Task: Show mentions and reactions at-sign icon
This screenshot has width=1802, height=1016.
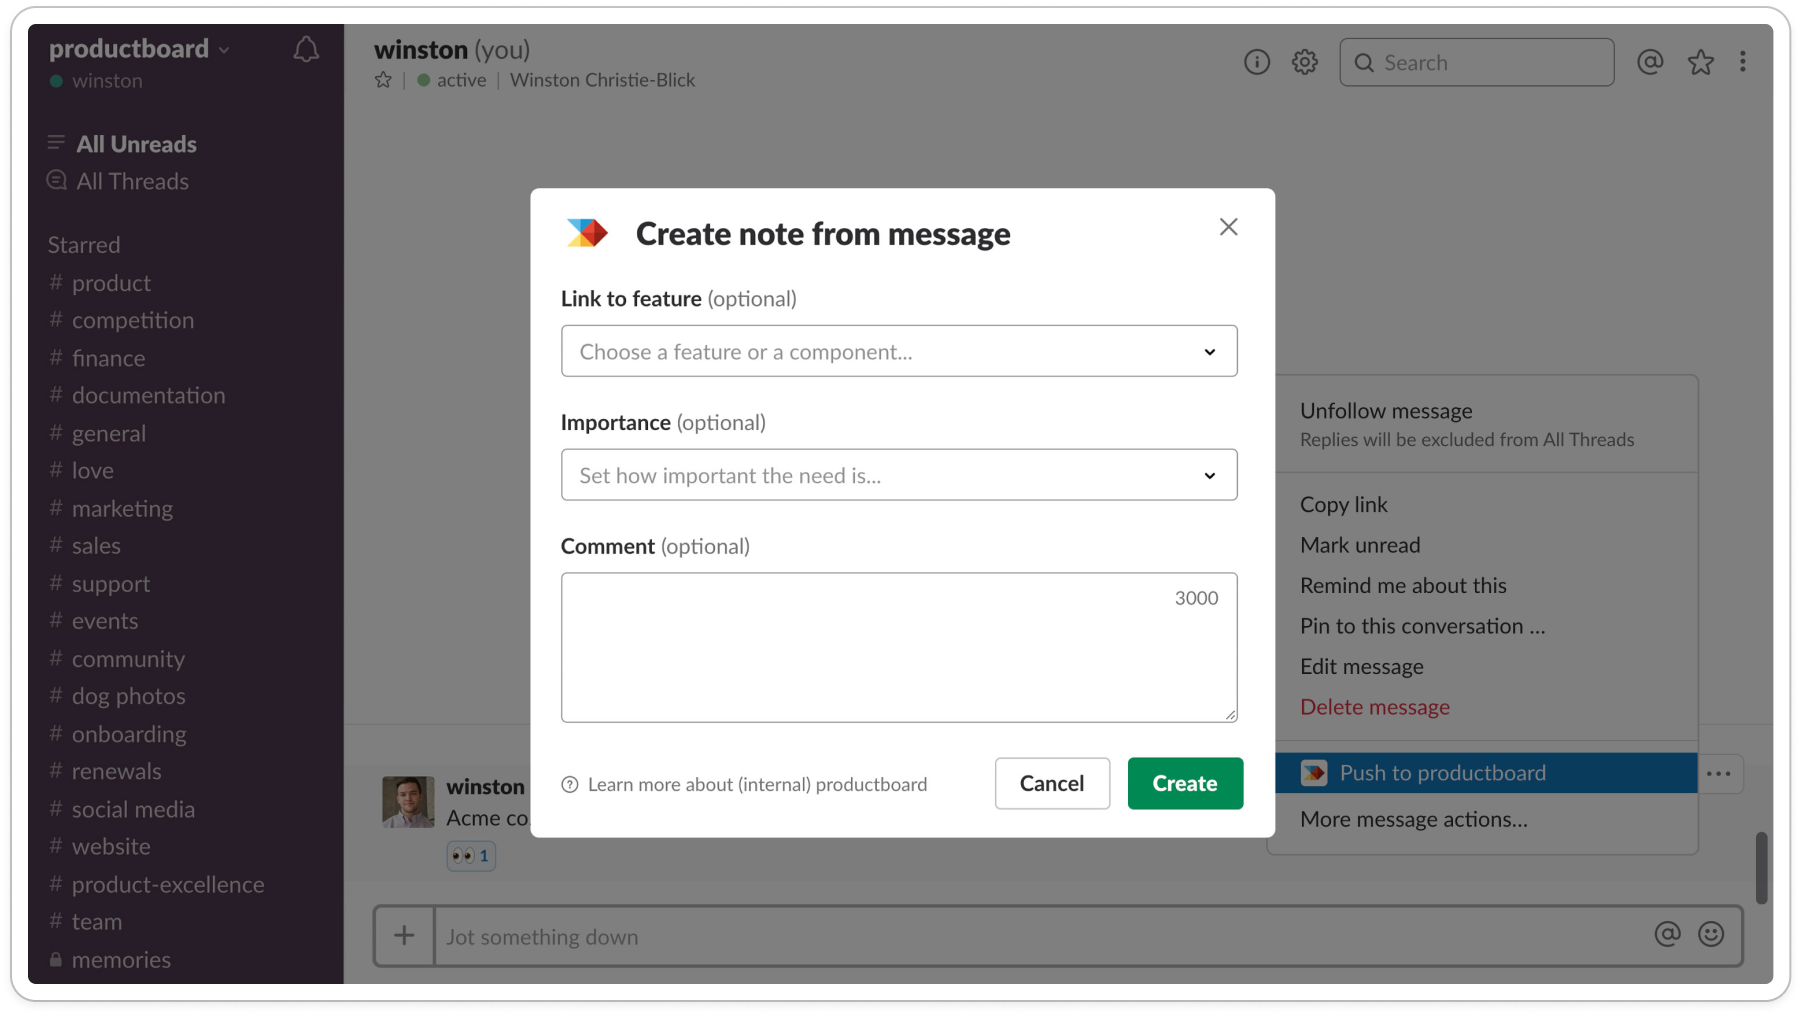Action: tap(1650, 62)
